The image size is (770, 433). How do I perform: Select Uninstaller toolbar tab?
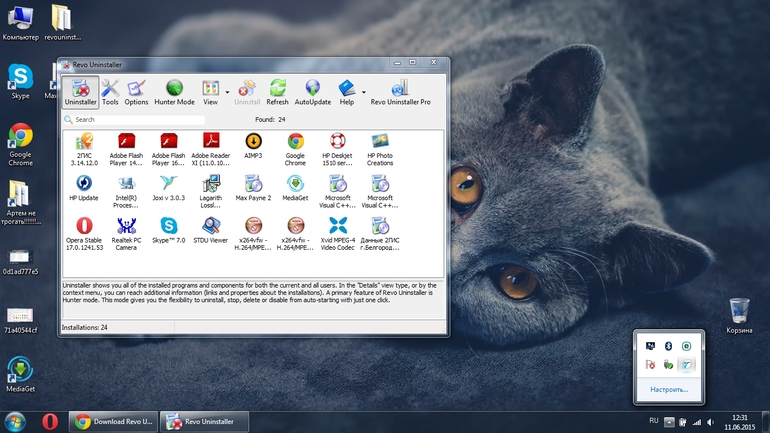click(81, 92)
